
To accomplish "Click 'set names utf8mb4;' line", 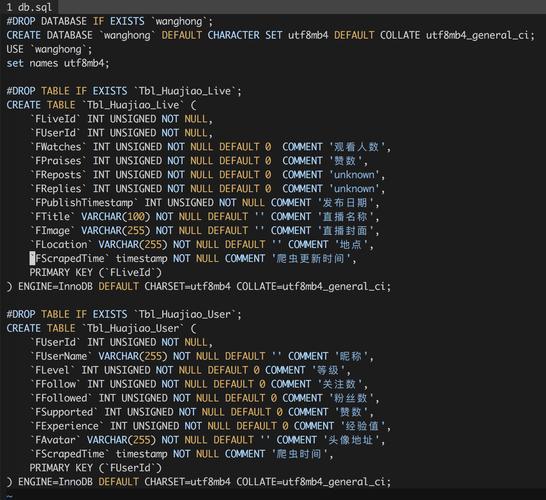I will point(58,63).
